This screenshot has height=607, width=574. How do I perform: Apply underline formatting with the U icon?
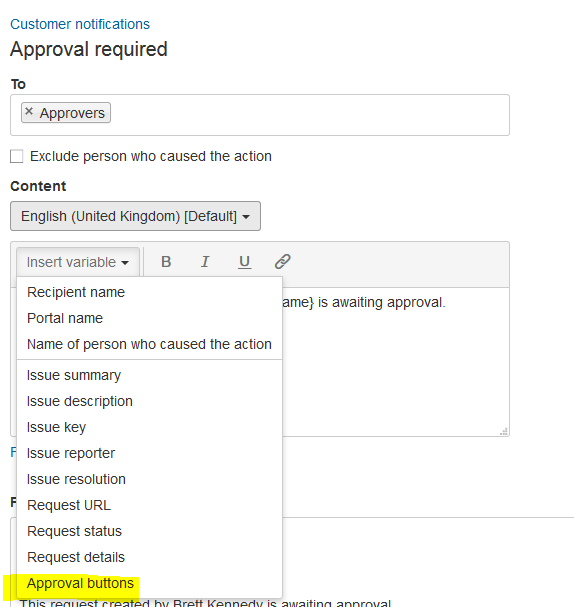coord(244,262)
